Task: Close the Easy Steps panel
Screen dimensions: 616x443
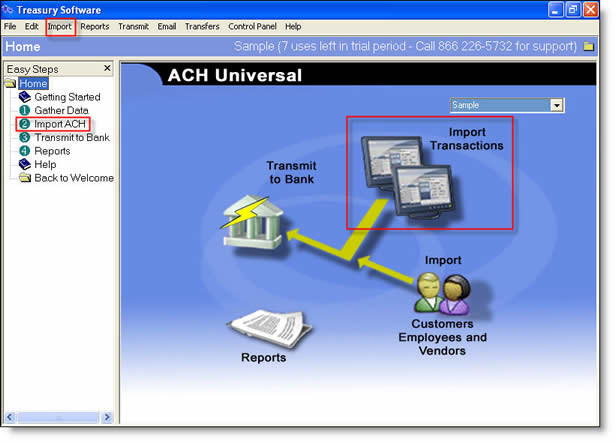Action: pyautogui.click(x=107, y=68)
